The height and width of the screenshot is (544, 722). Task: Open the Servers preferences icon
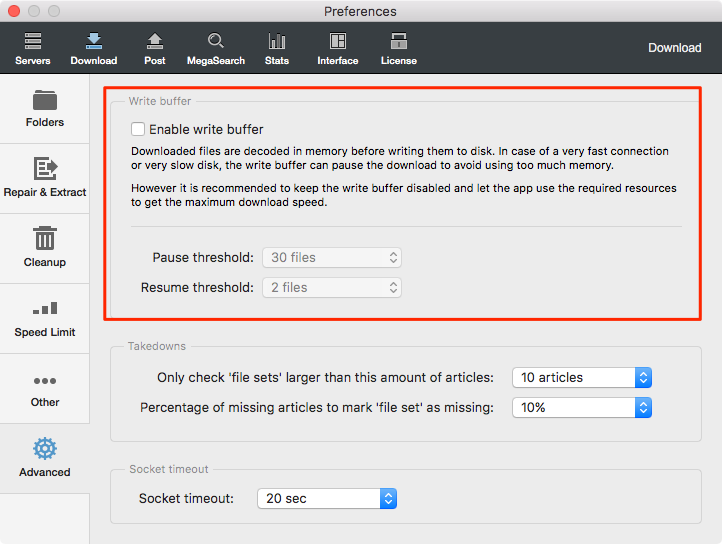(33, 41)
